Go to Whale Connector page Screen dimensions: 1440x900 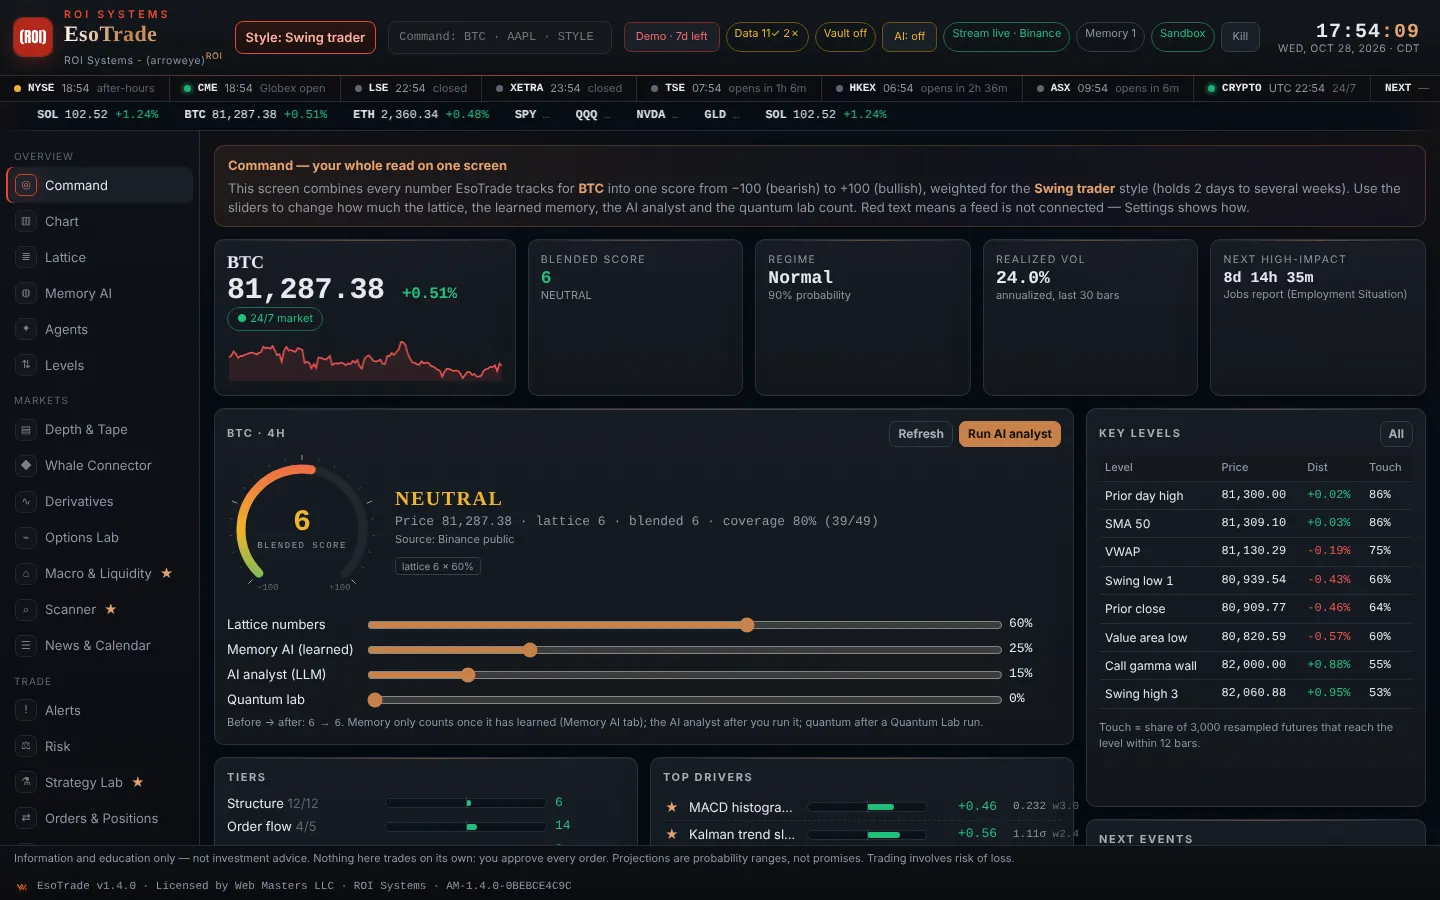(99, 465)
